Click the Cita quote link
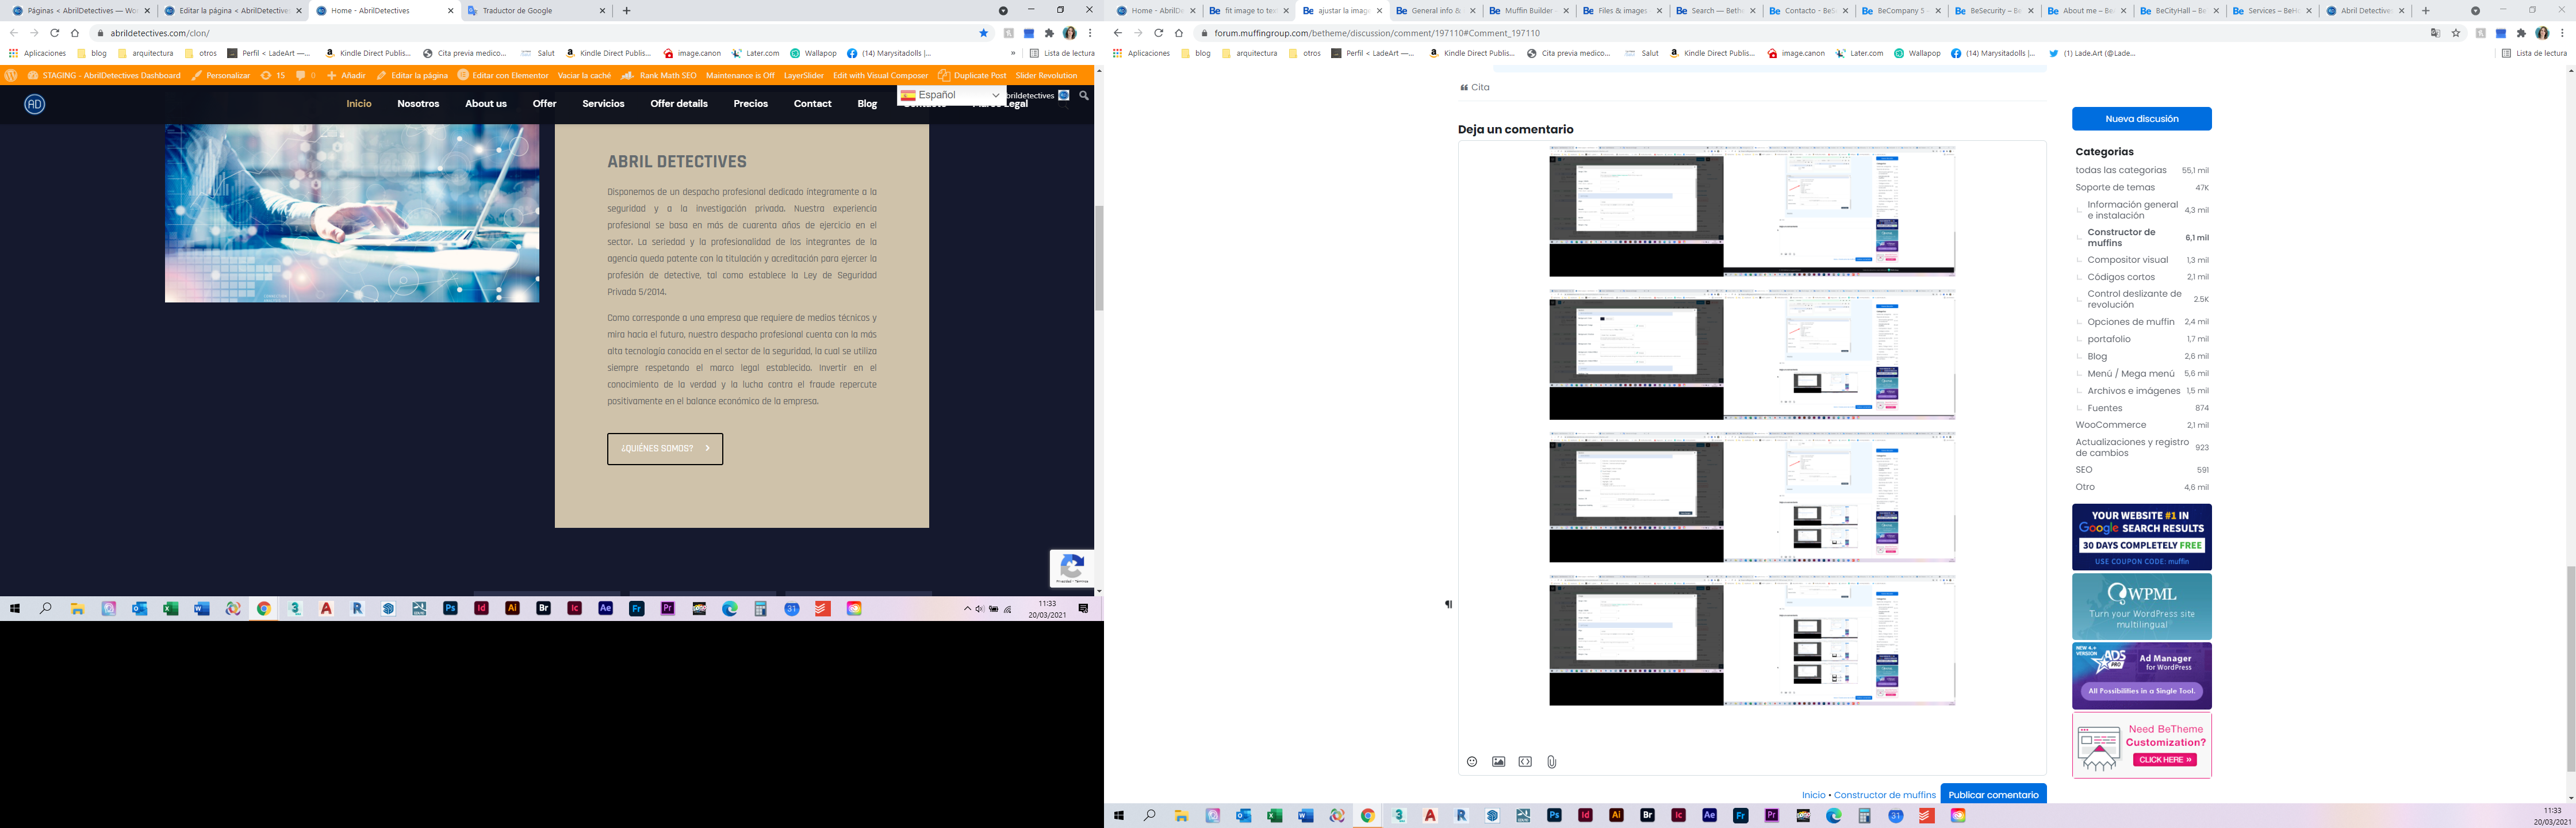The height and width of the screenshot is (828, 2576). 1475,88
